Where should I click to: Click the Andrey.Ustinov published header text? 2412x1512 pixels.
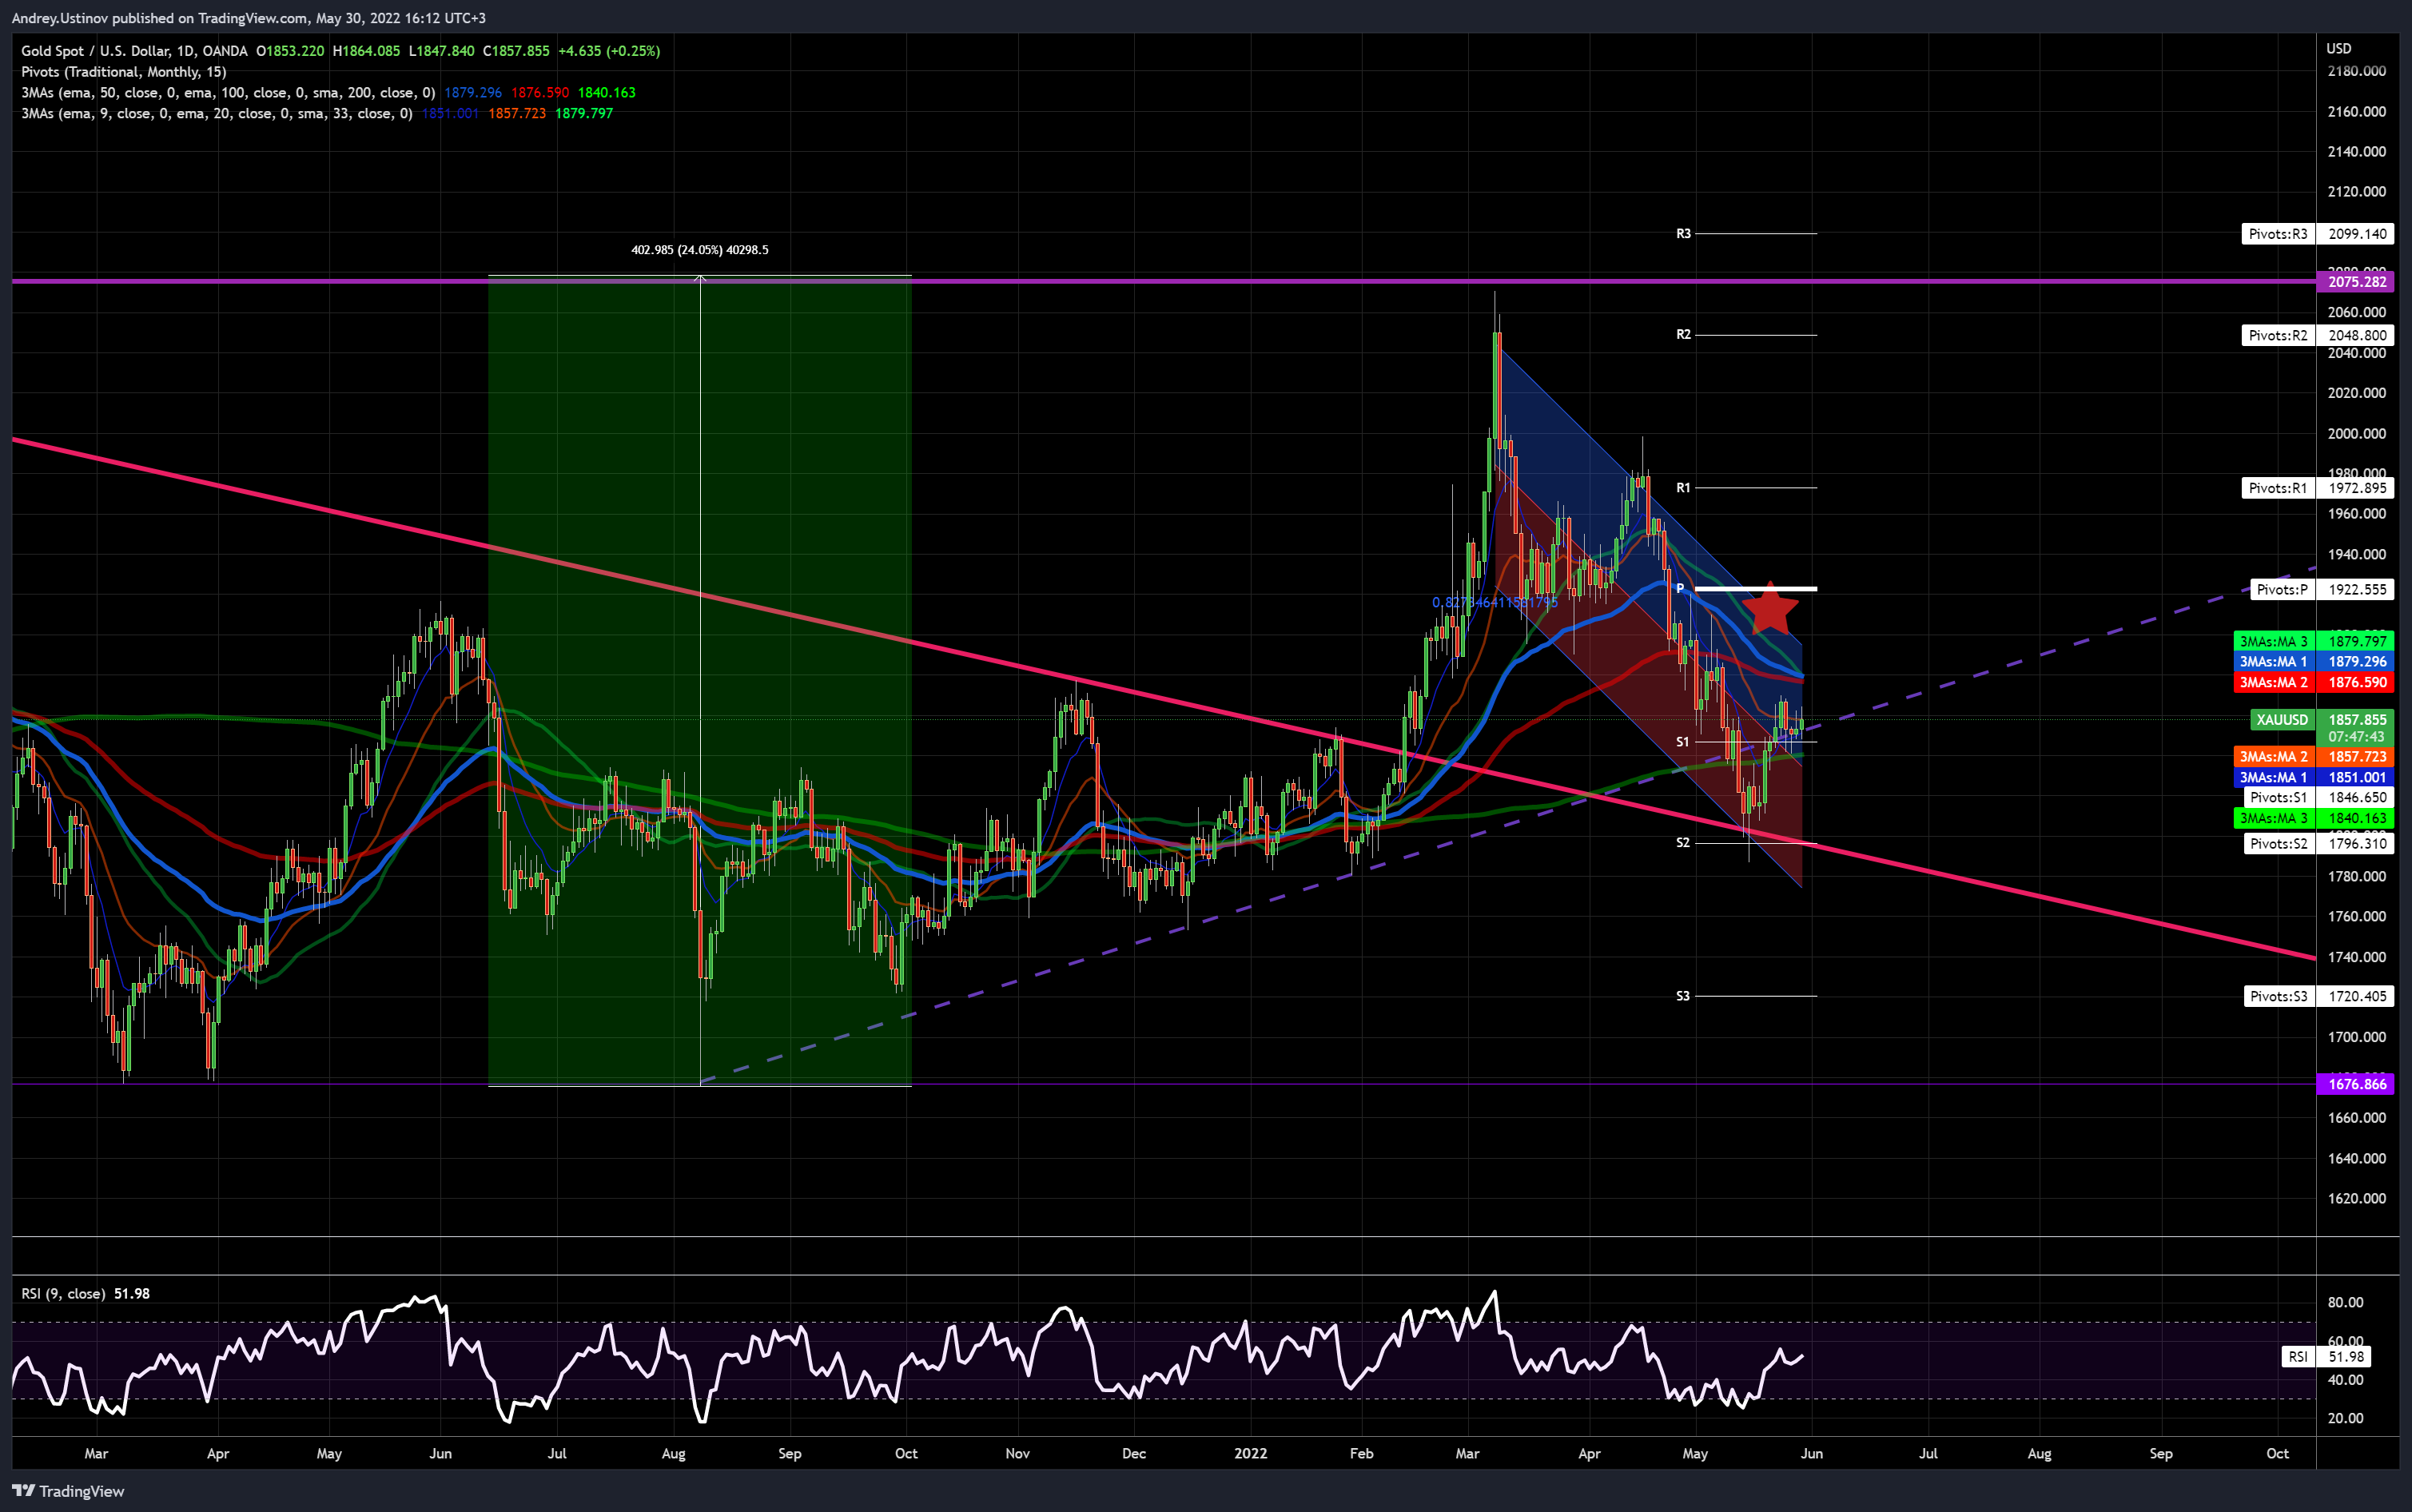pyautogui.click(x=249, y=18)
